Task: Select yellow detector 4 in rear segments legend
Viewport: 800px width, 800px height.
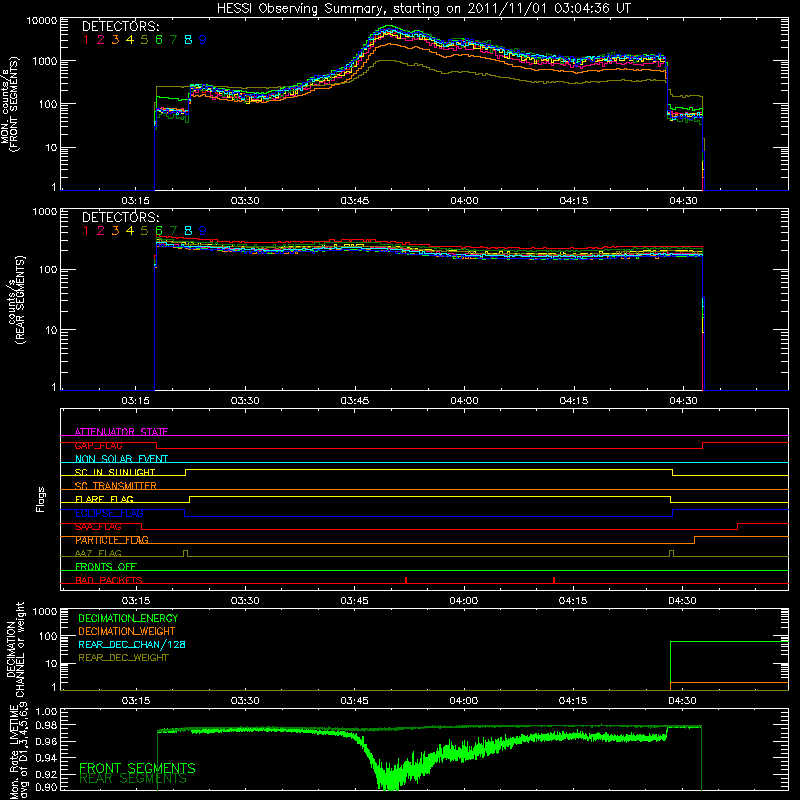Action: pos(130,231)
